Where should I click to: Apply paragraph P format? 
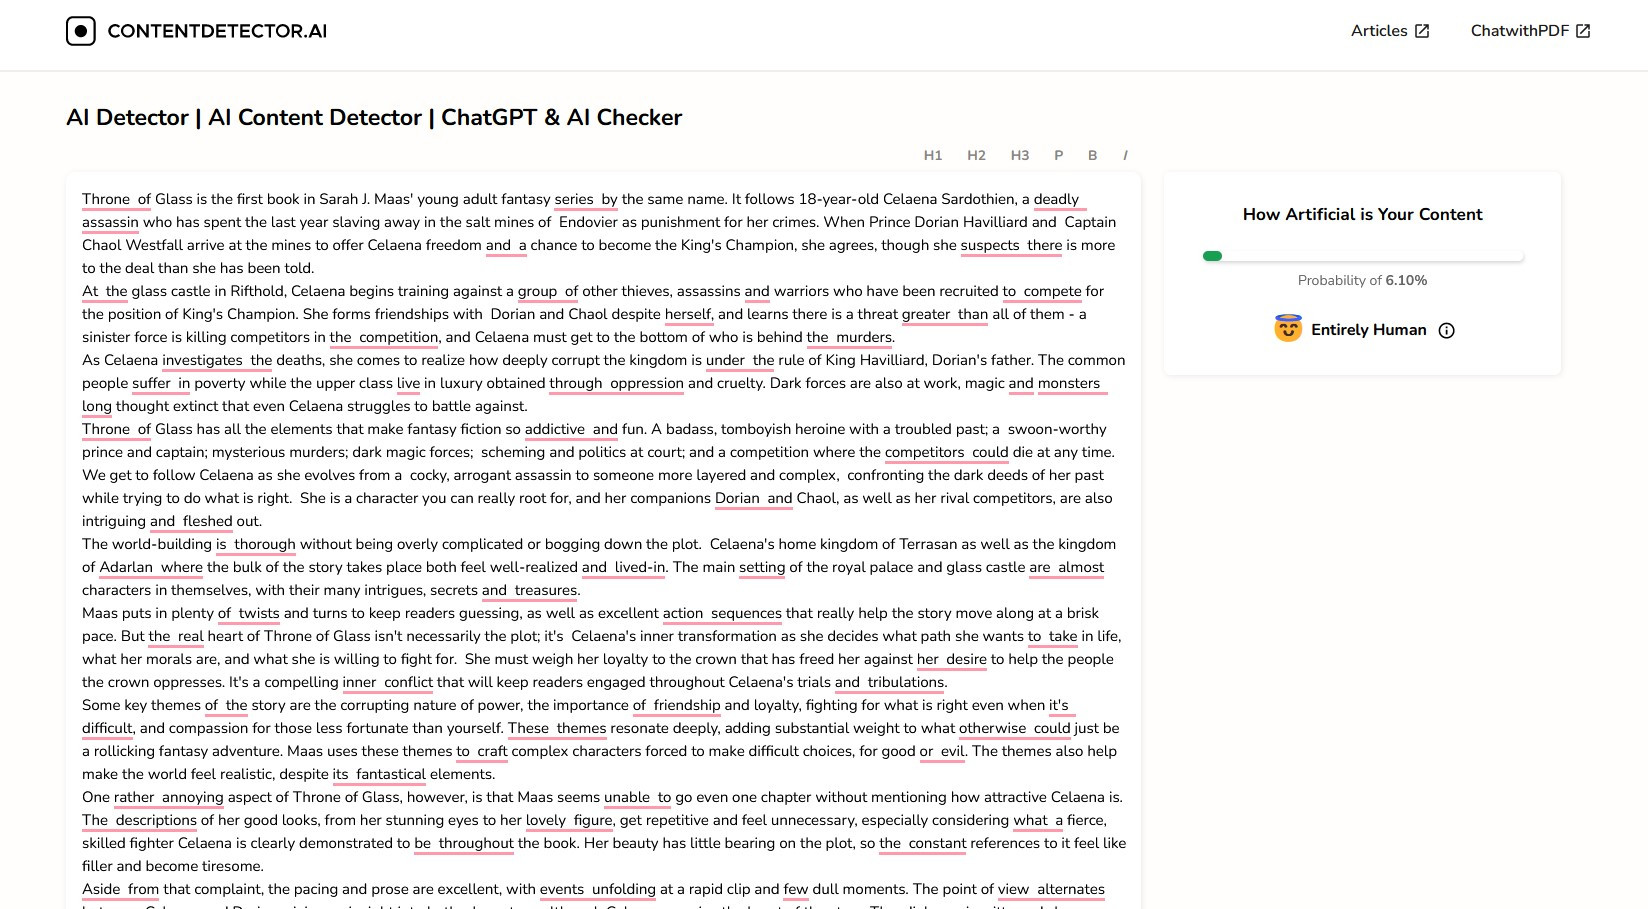1058,155
